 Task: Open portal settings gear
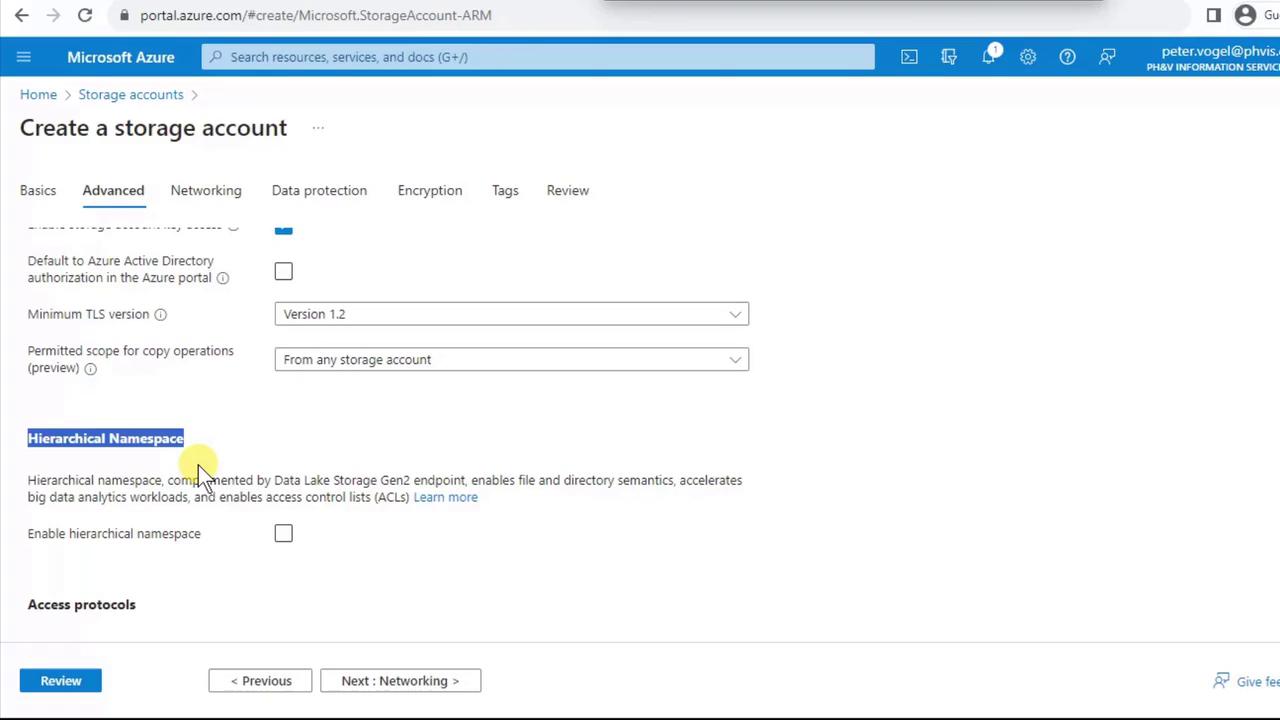1028,57
